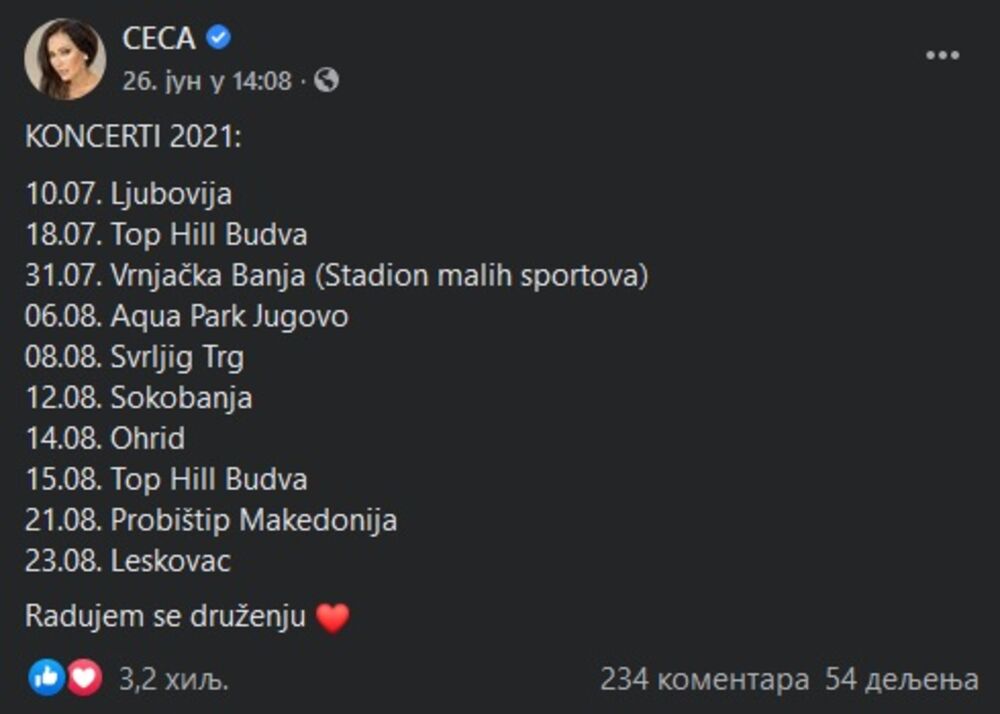The width and height of the screenshot is (1000, 714).
Task: Select the 06.08. Aqua Park Jugovo line
Action: click(186, 316)
